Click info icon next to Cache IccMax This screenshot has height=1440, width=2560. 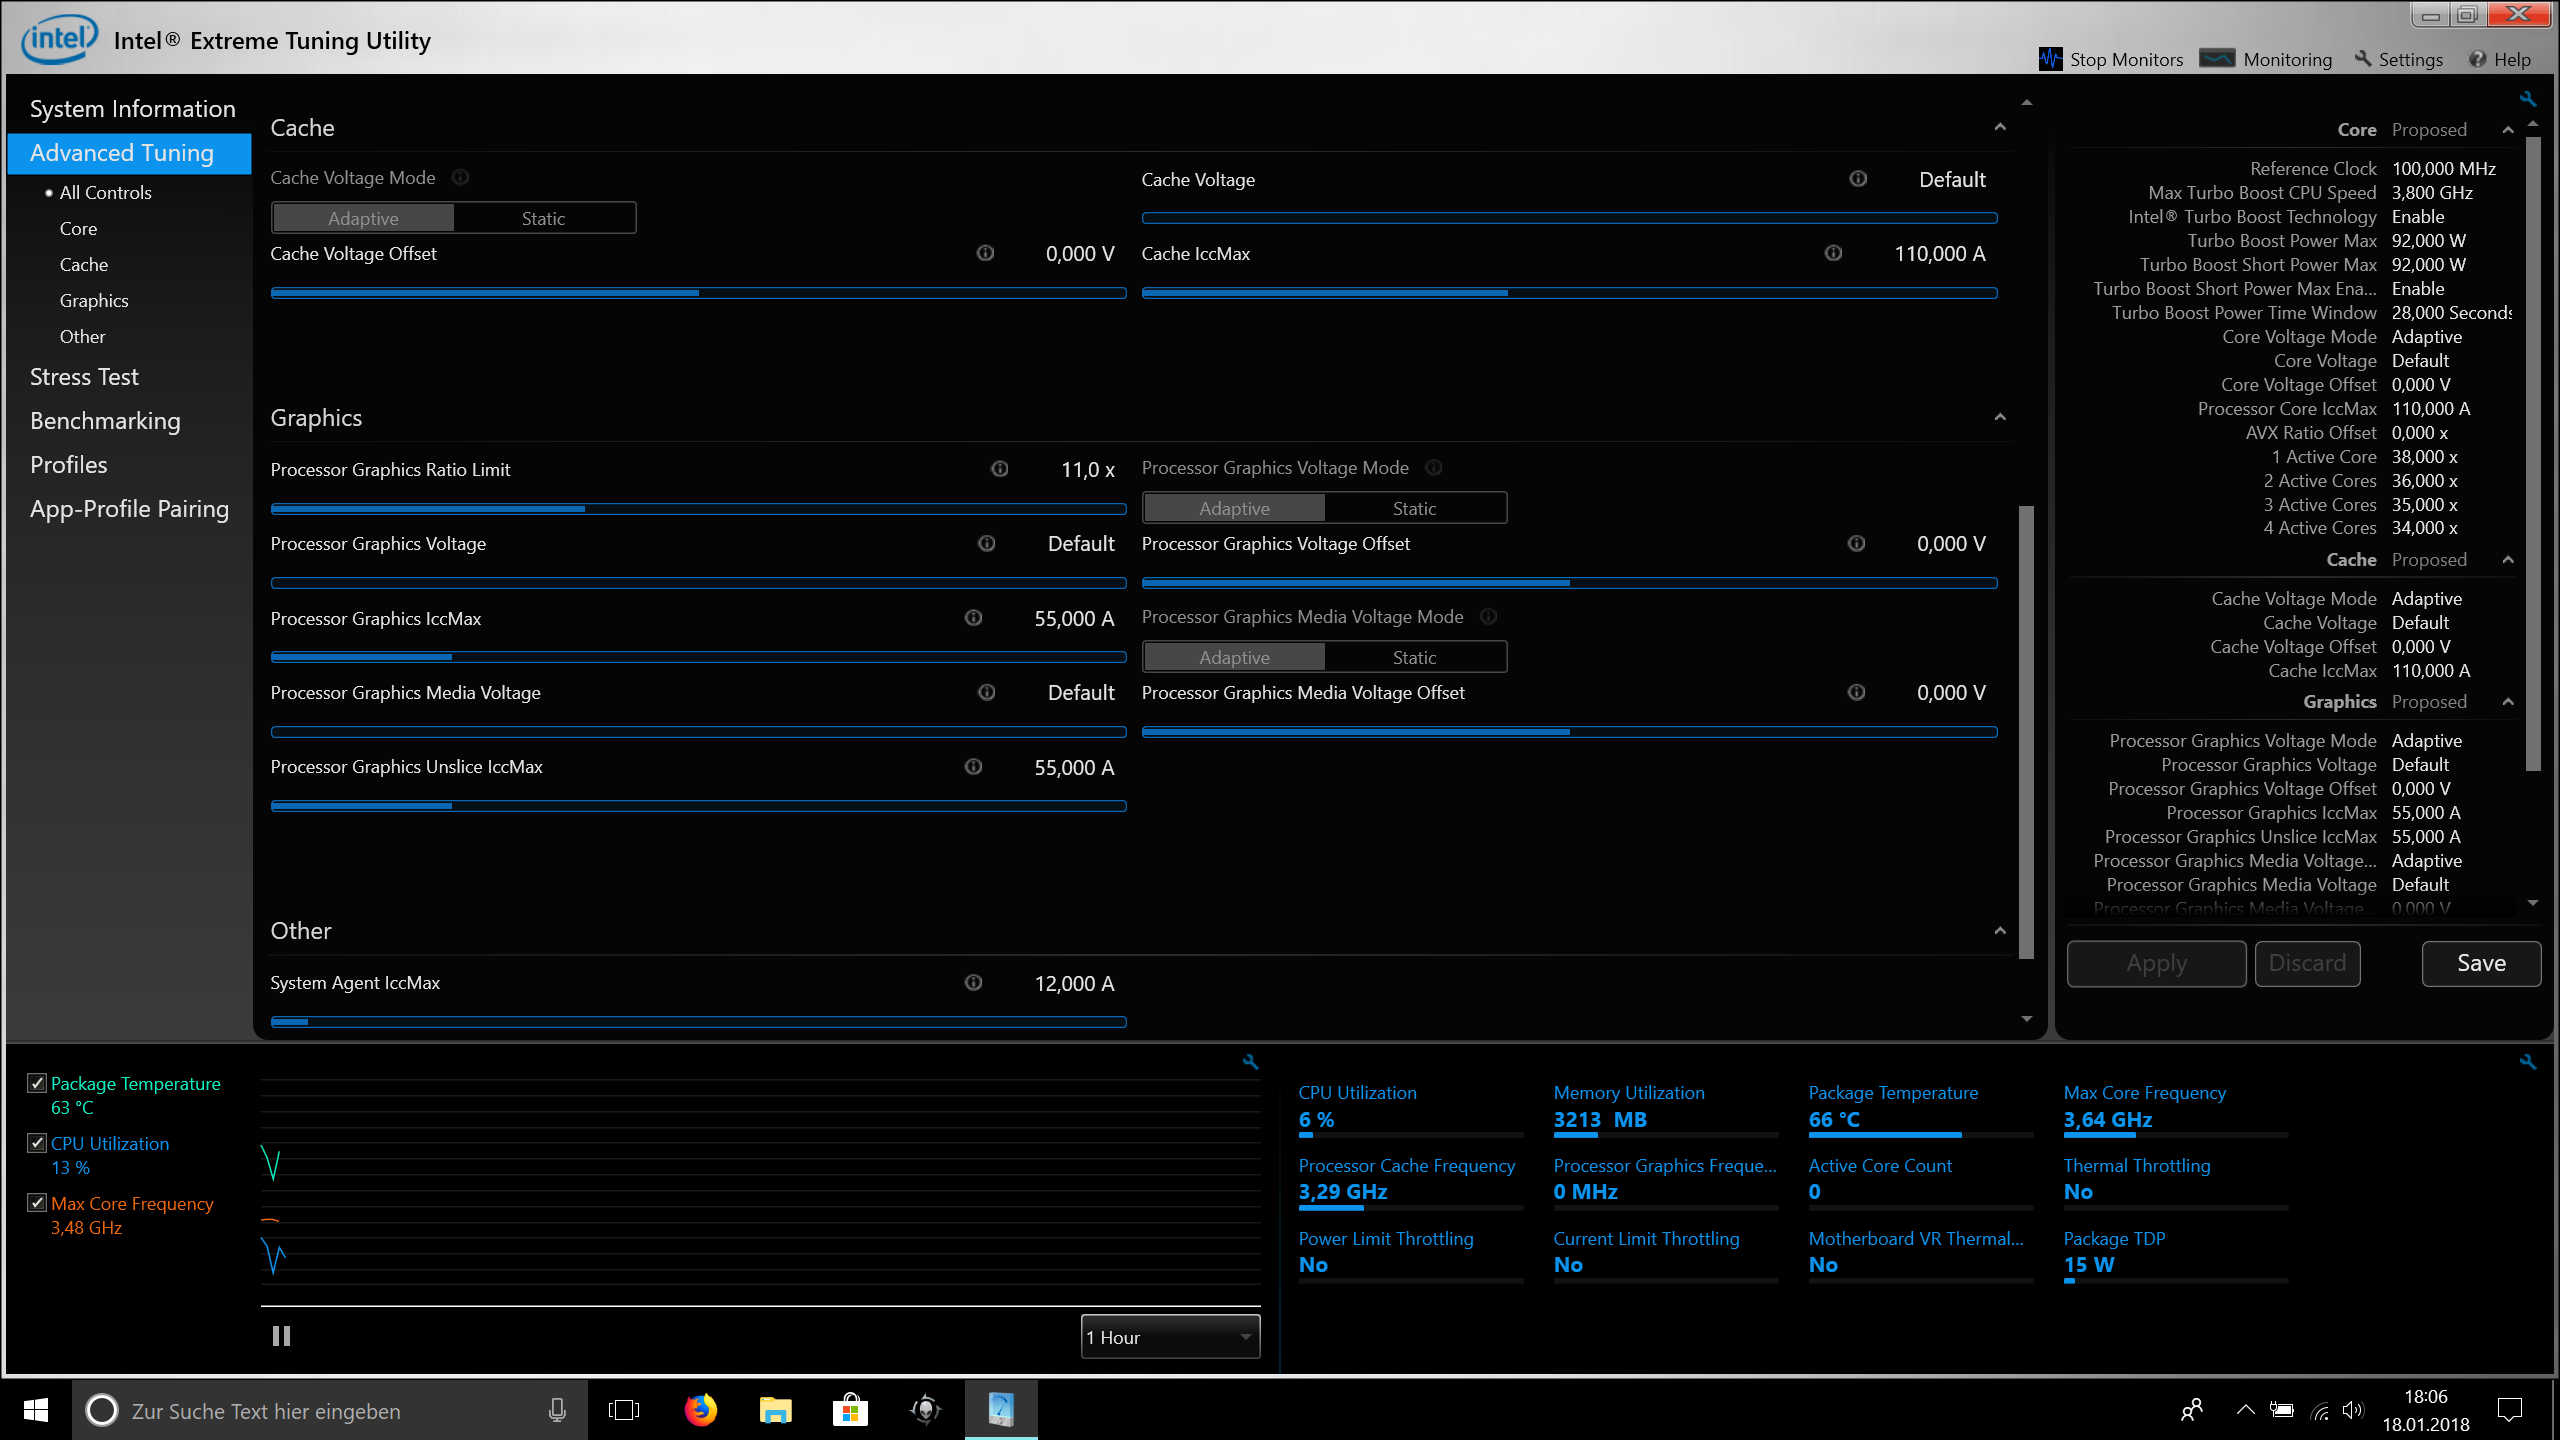(1833, 253)
